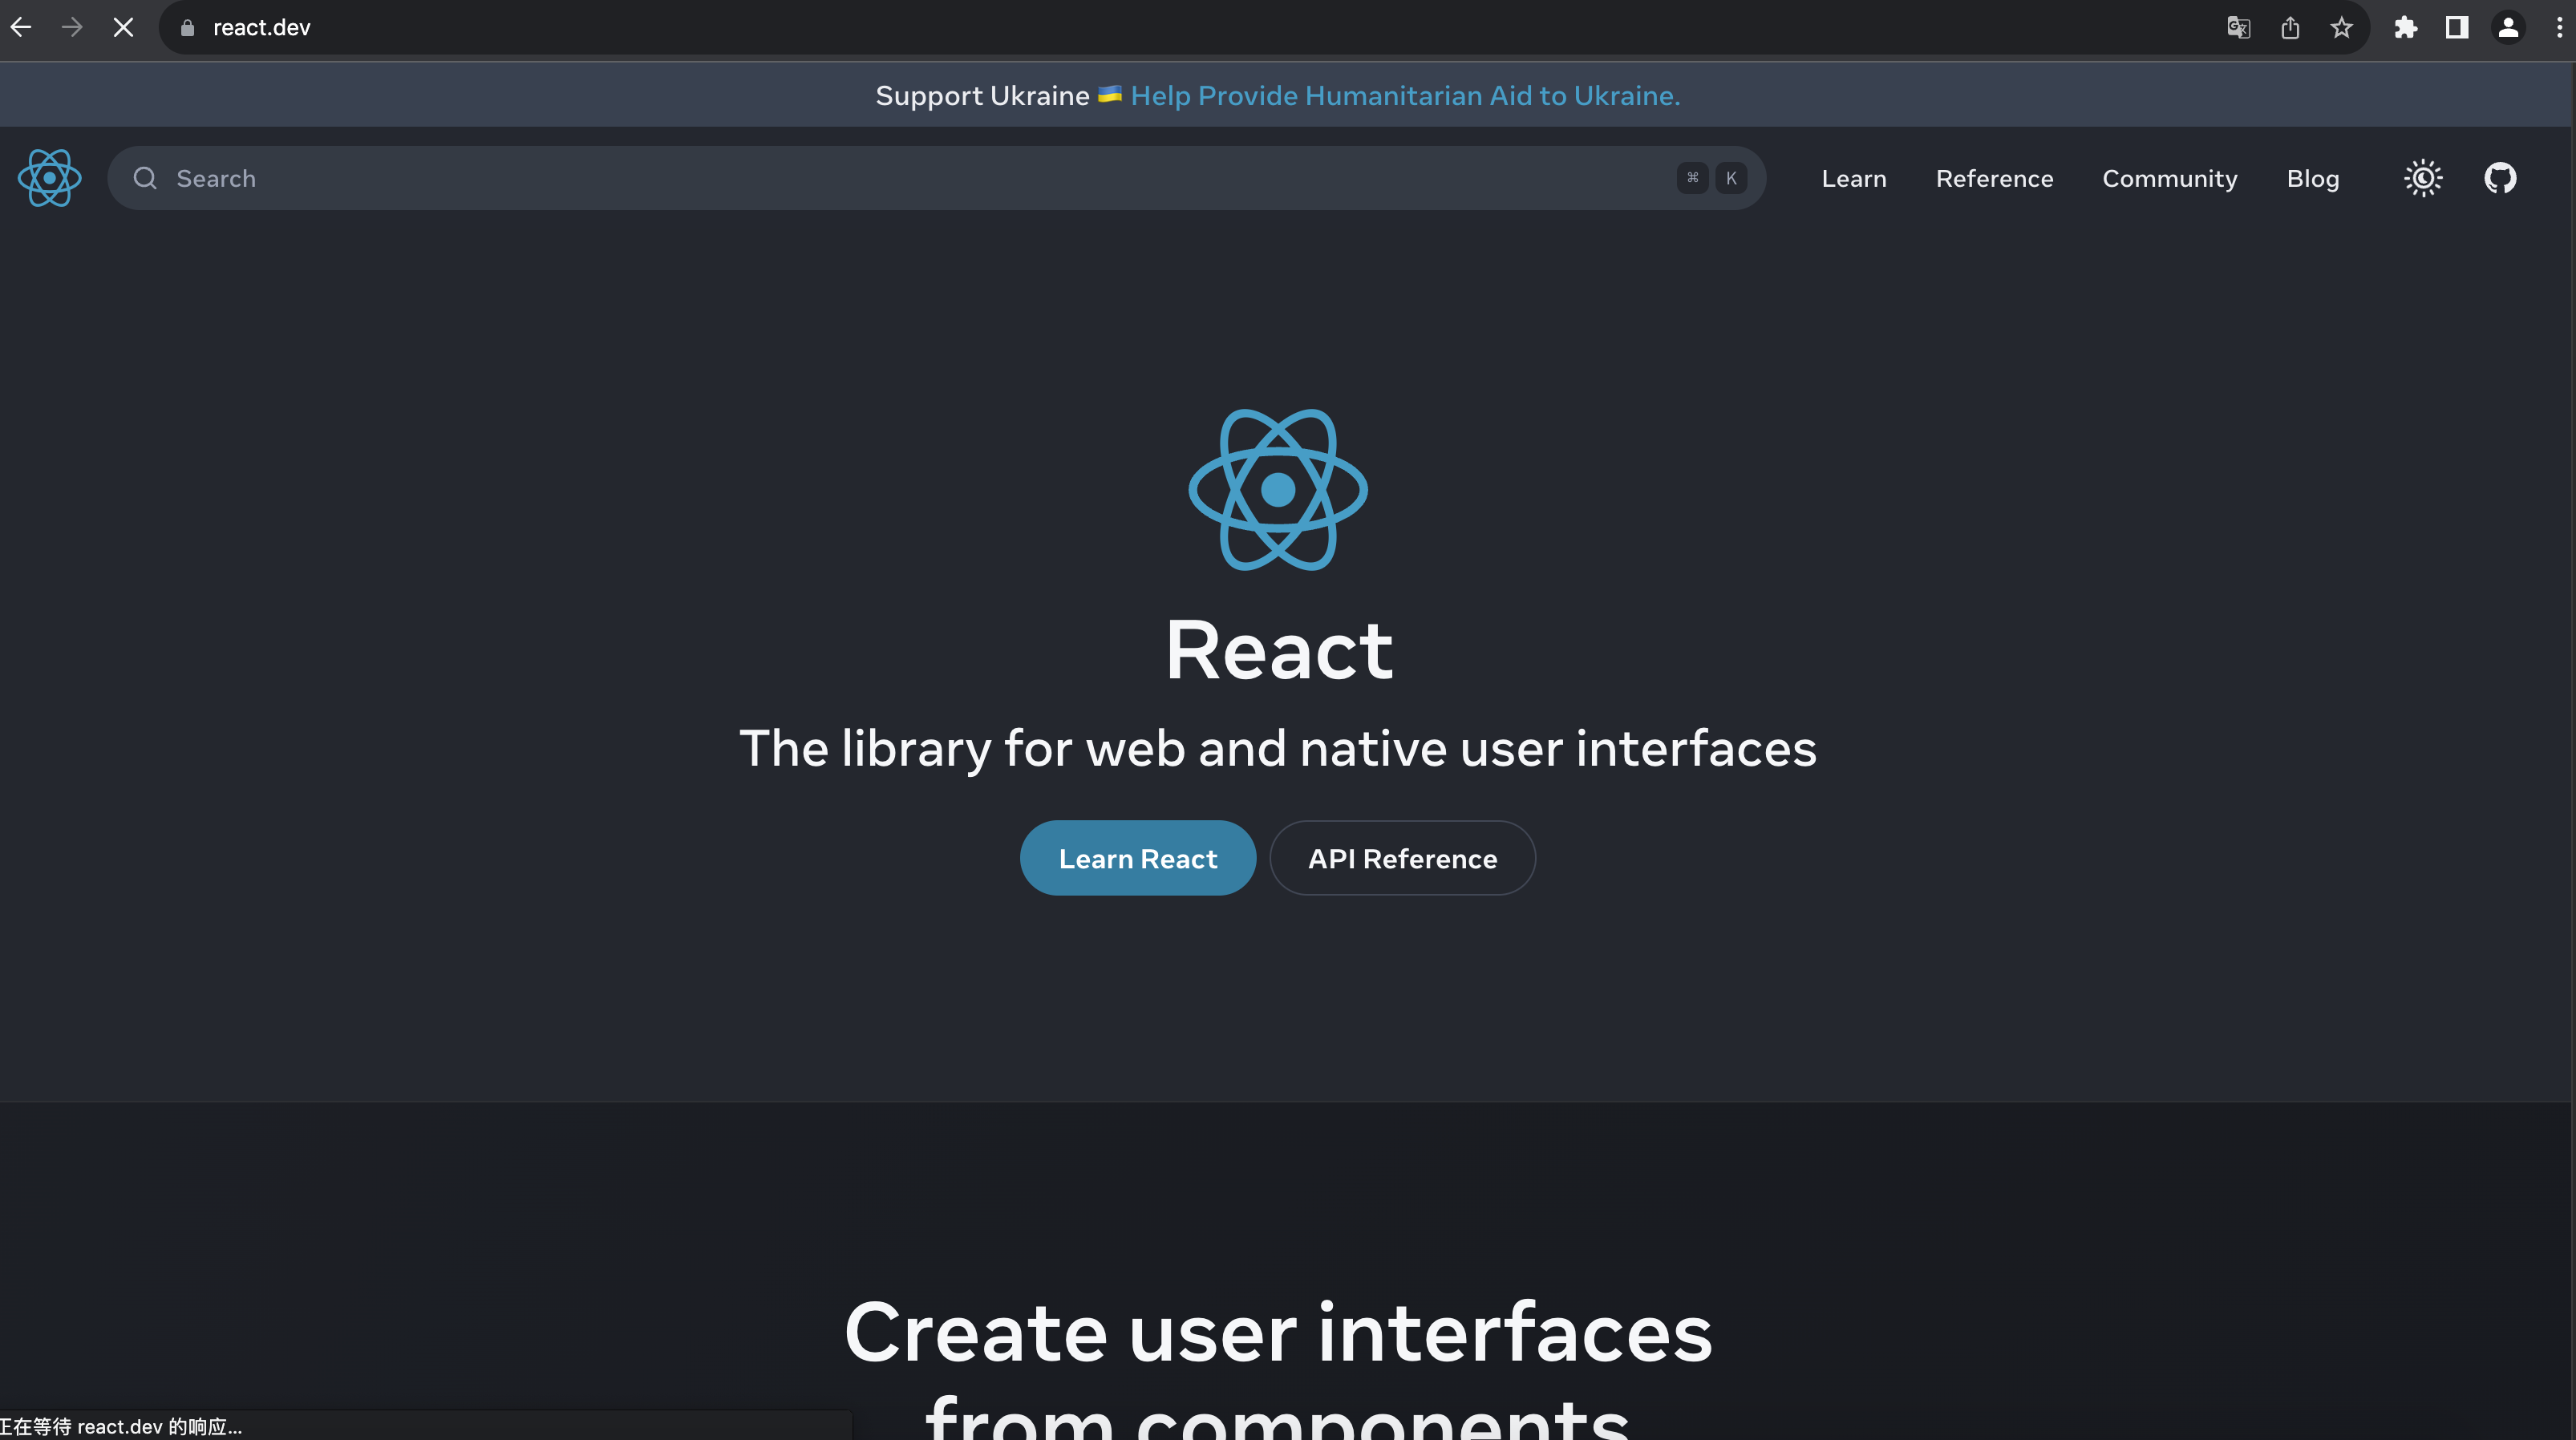The width and height of the screenshot is (2576, 1440).
Task: Open the Blog nav item
Action: click(2312, 178)
